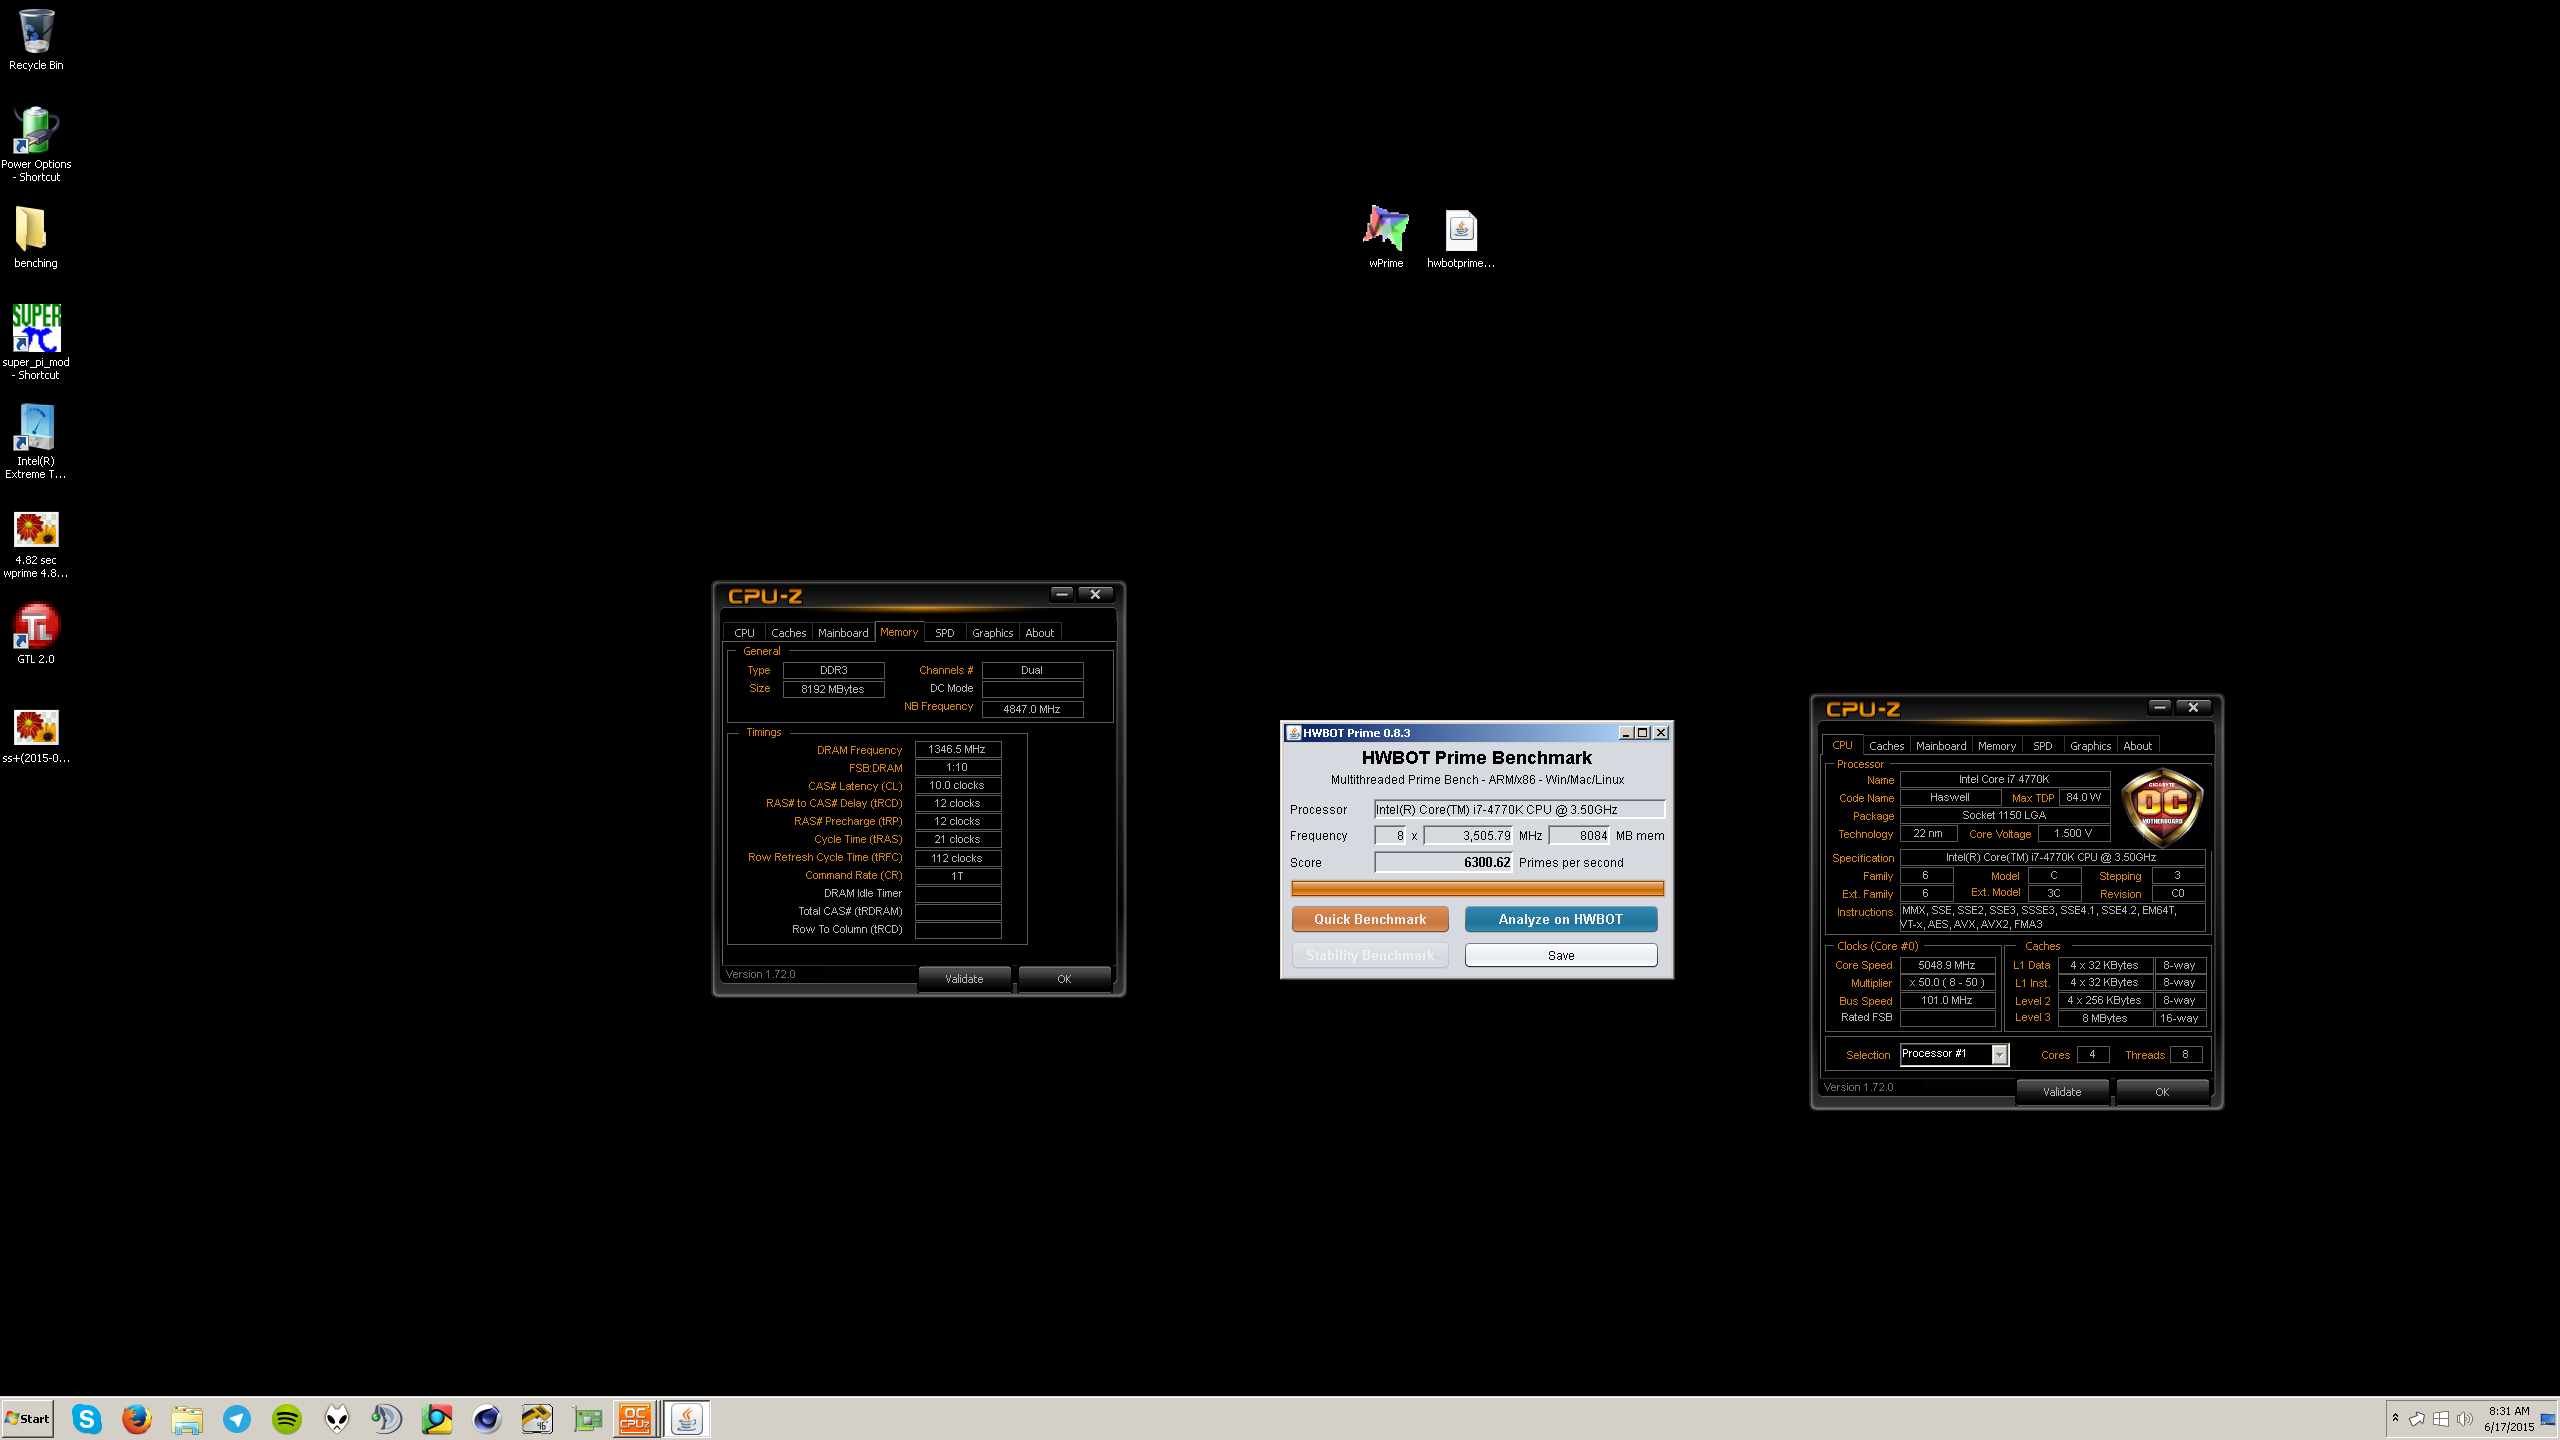Open Memory tab in right CPU-Z window

[x=1997, y=746]
